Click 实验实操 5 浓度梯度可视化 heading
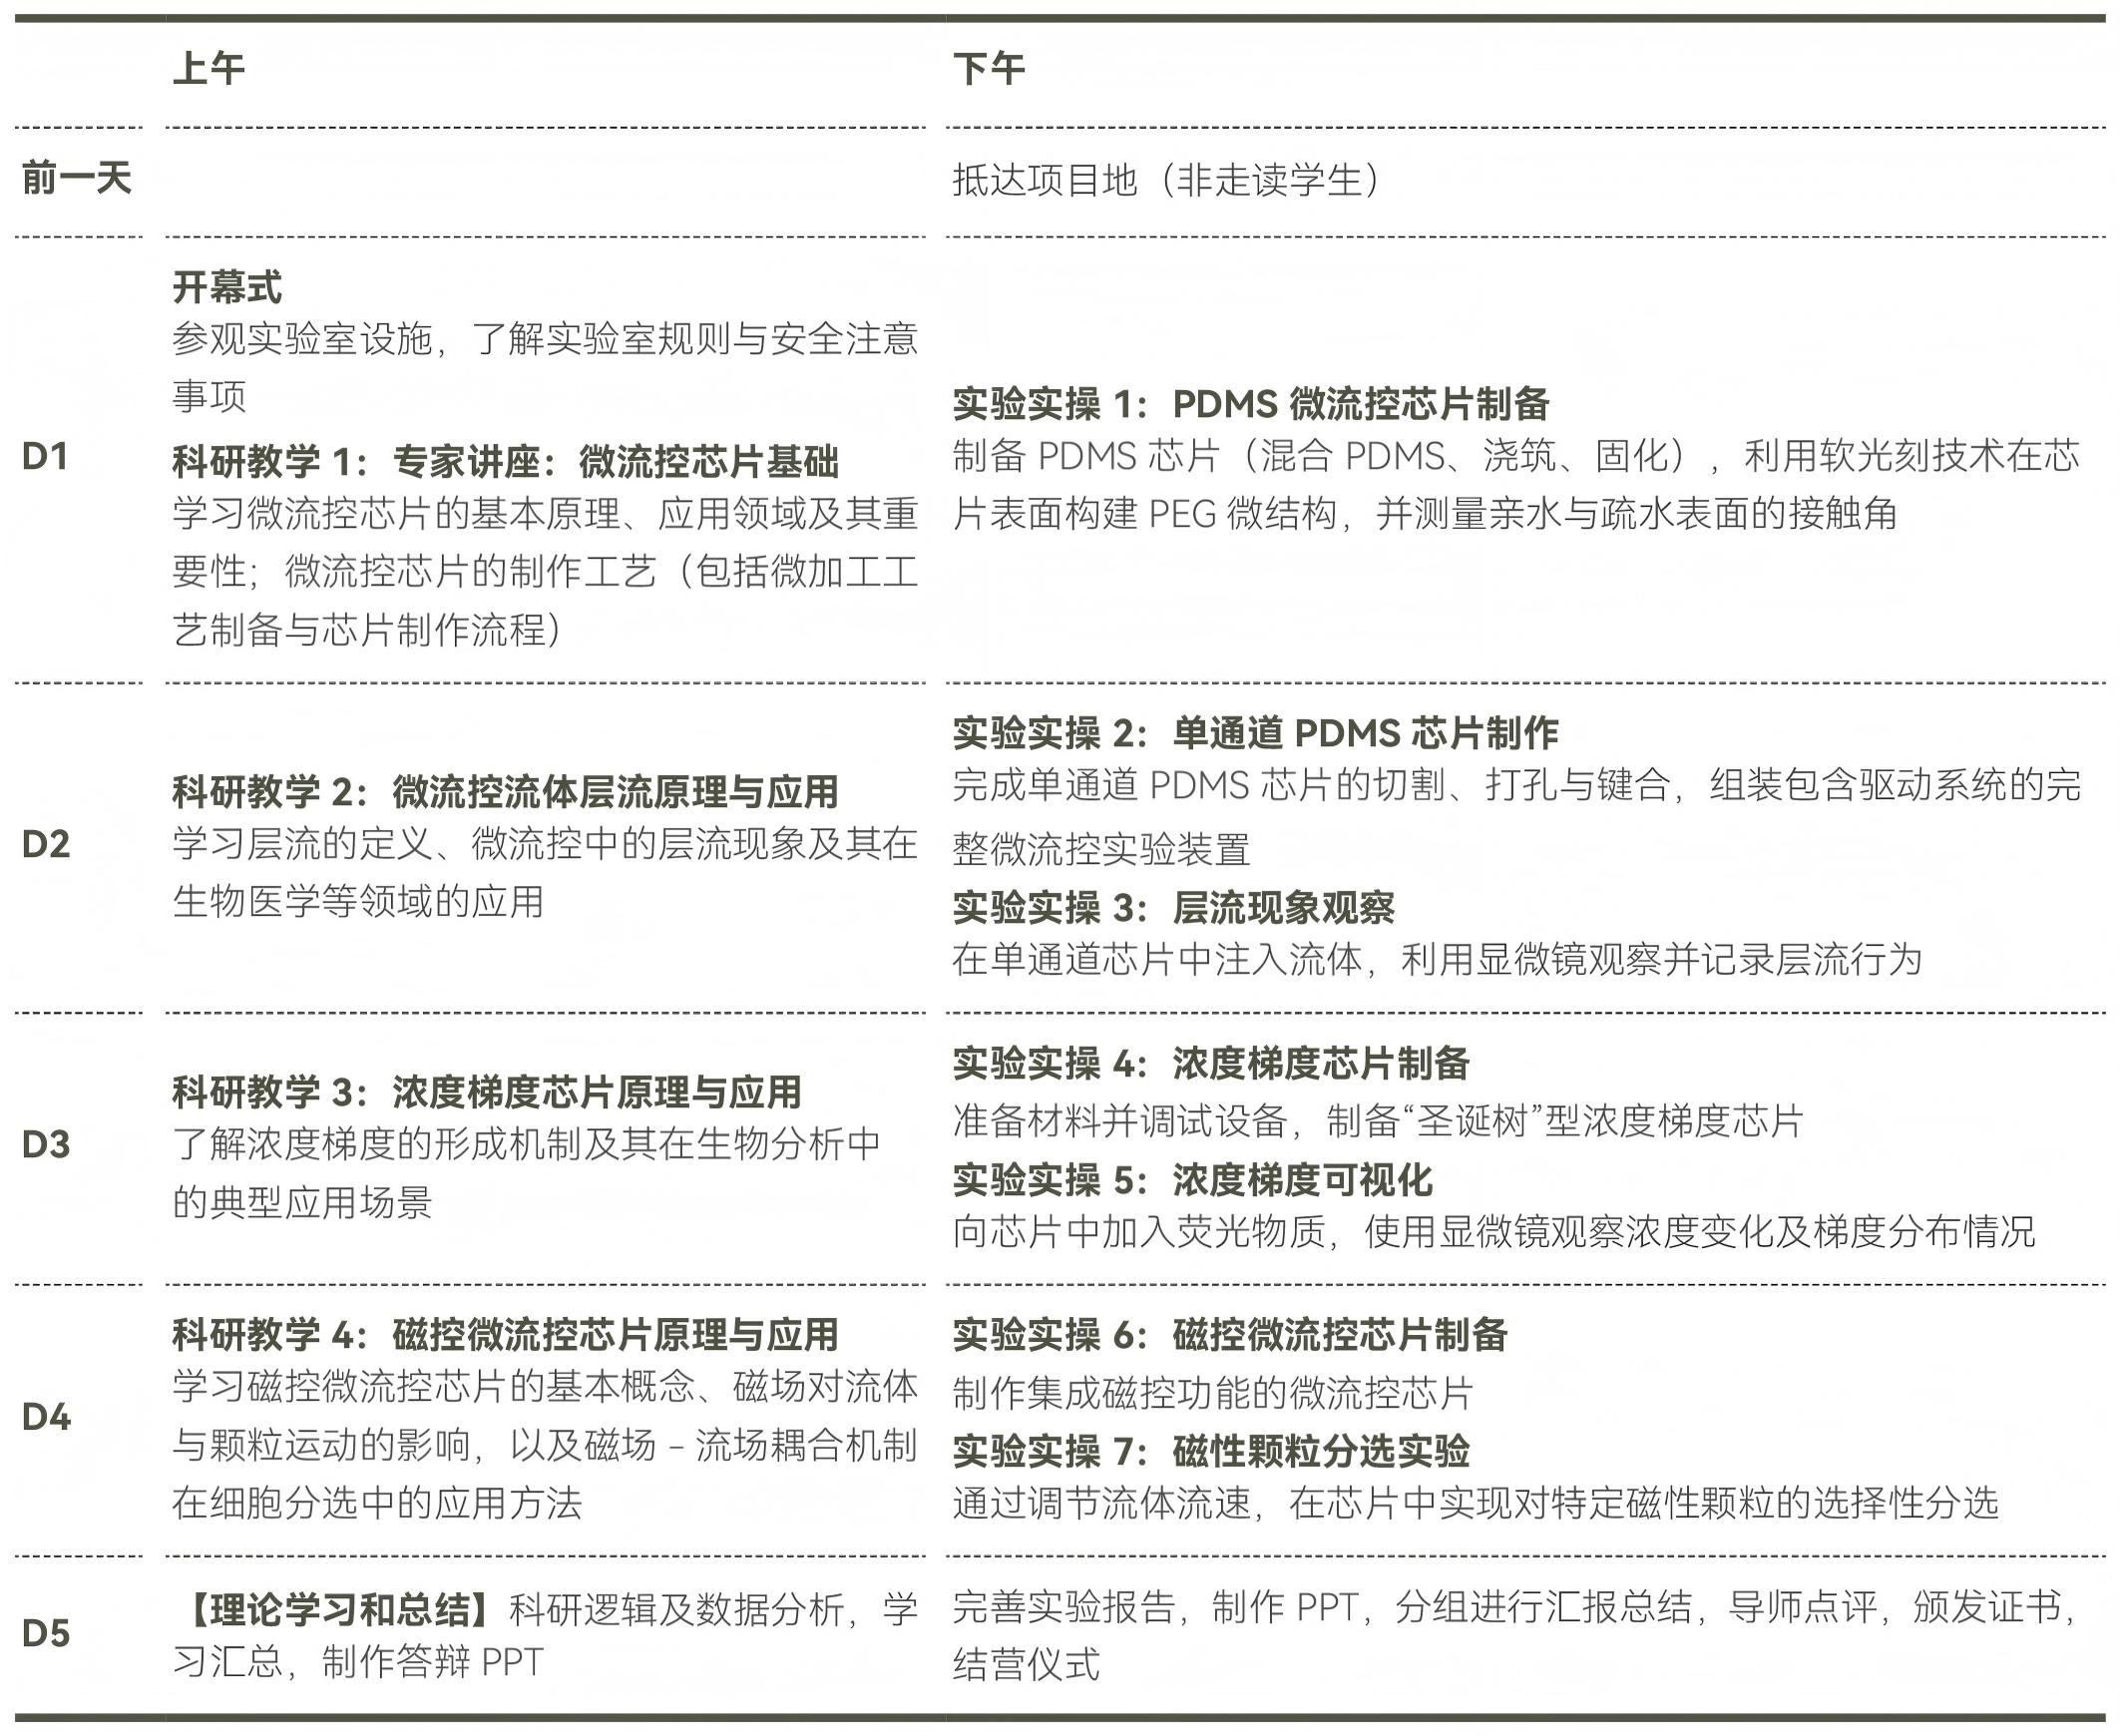Screen dimensions: 2120x1736 [1192, 1181]
